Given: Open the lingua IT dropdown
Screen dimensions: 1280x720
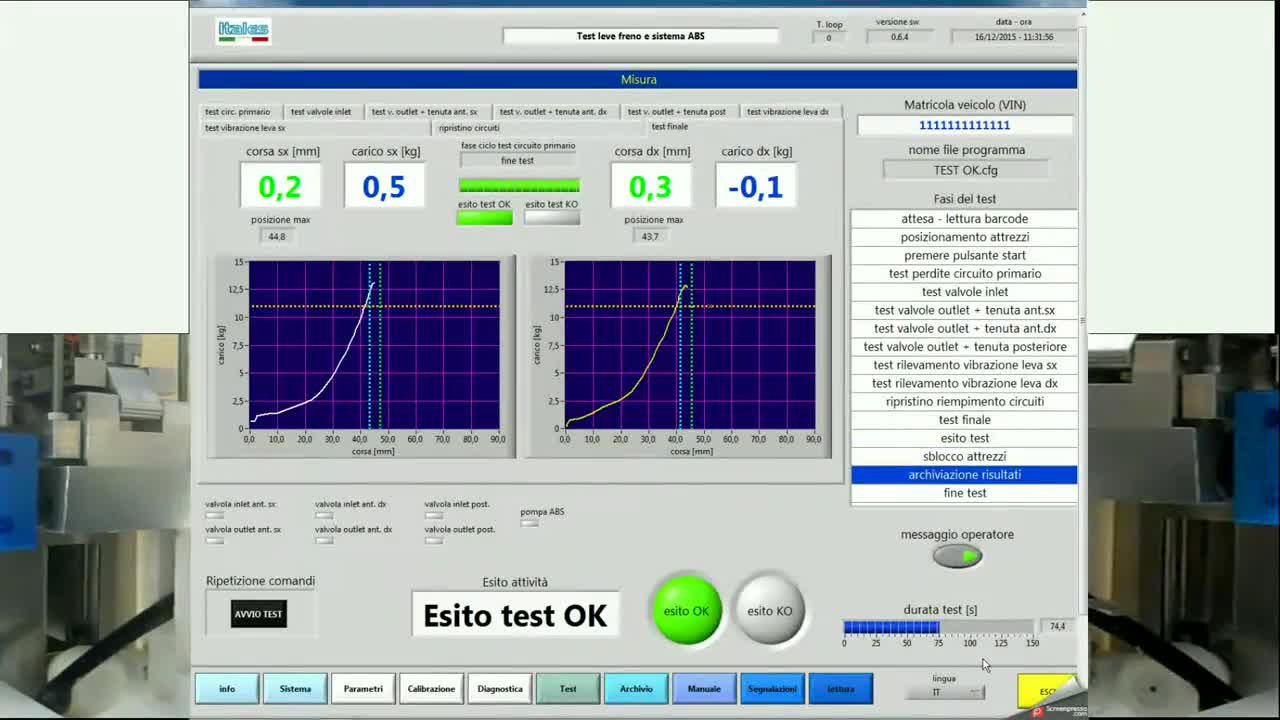Looking at the screenshot, I should pyautogui.click(x=944, y=692).
